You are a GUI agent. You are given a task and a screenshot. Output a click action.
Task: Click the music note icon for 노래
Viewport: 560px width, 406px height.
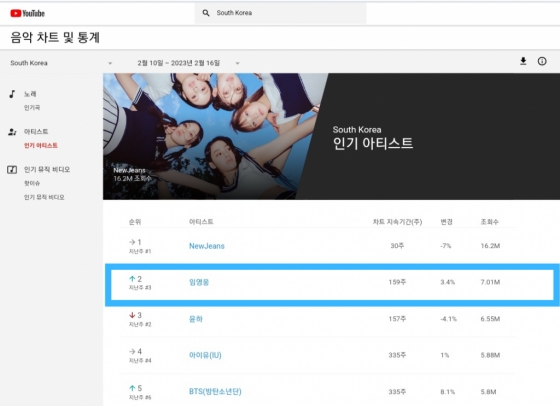click(12, 94)
